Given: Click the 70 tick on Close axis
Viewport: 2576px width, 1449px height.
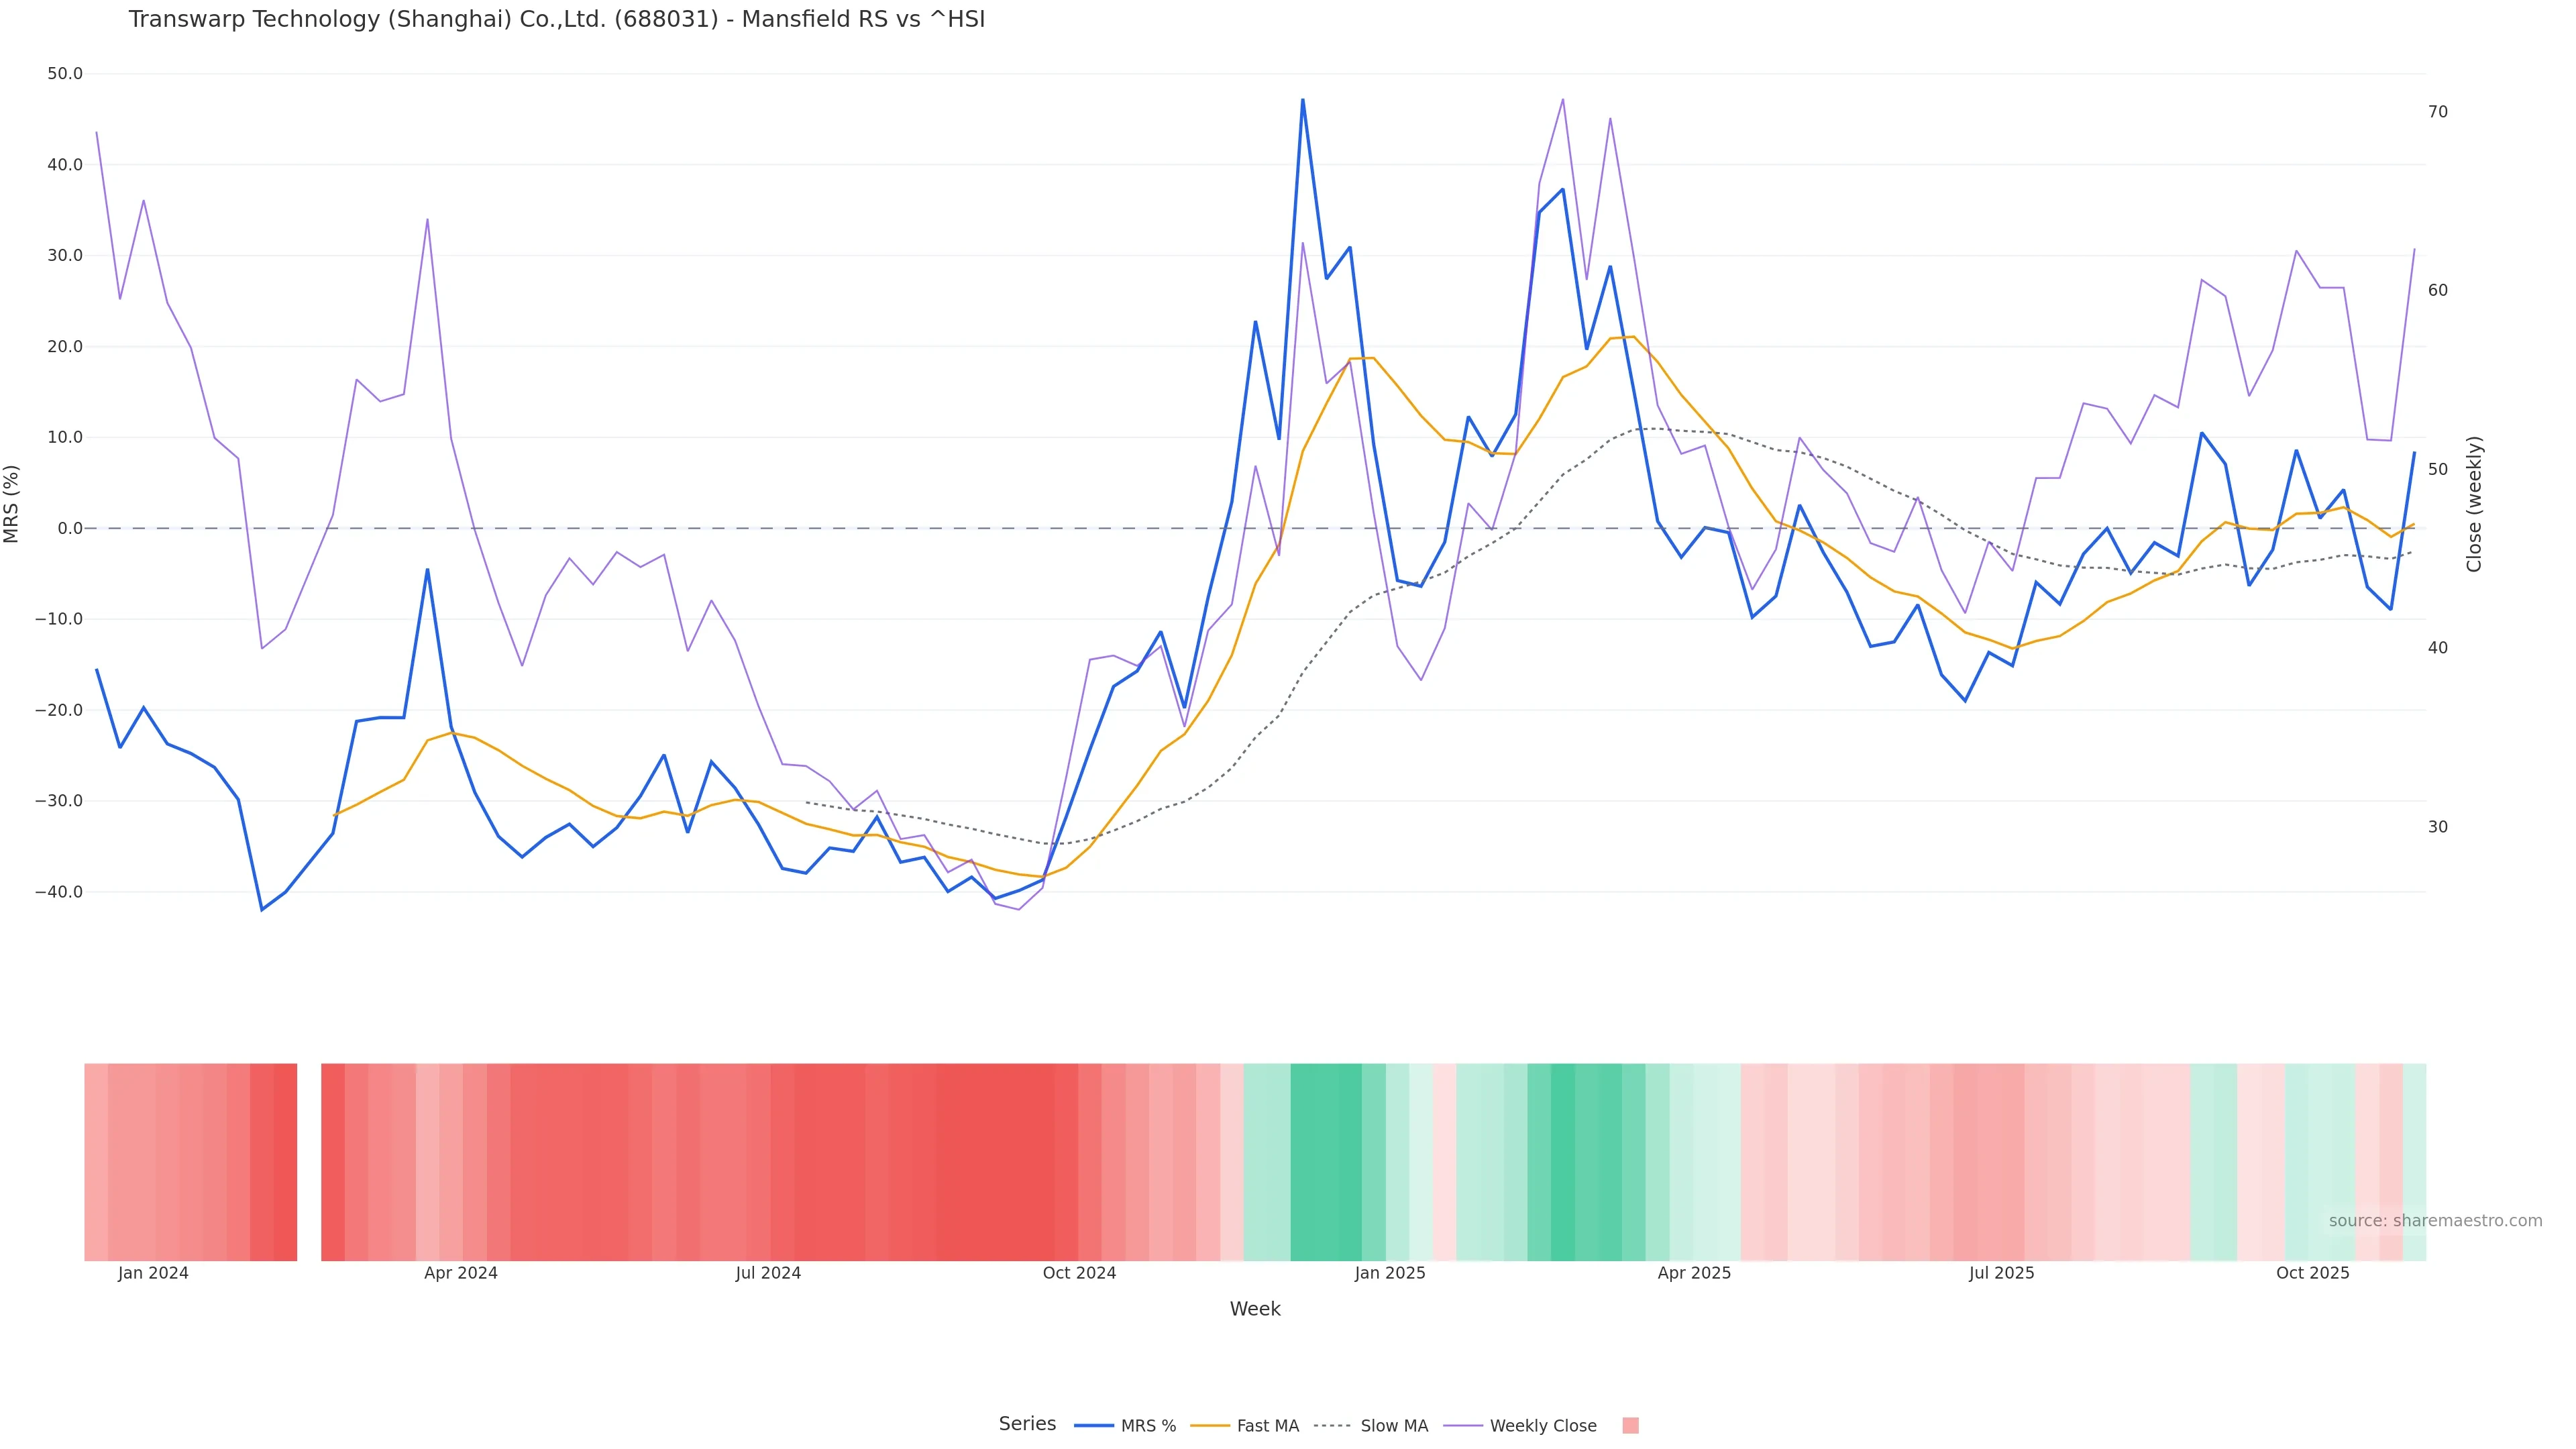Looking at the screenshot, I should pos(2438,112).
